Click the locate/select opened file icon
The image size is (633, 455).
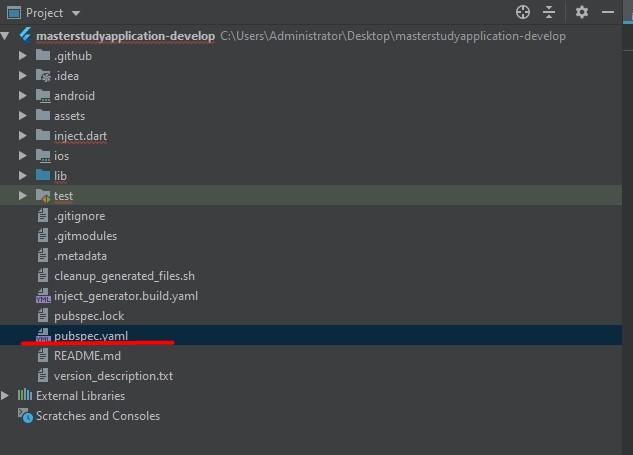522,13
